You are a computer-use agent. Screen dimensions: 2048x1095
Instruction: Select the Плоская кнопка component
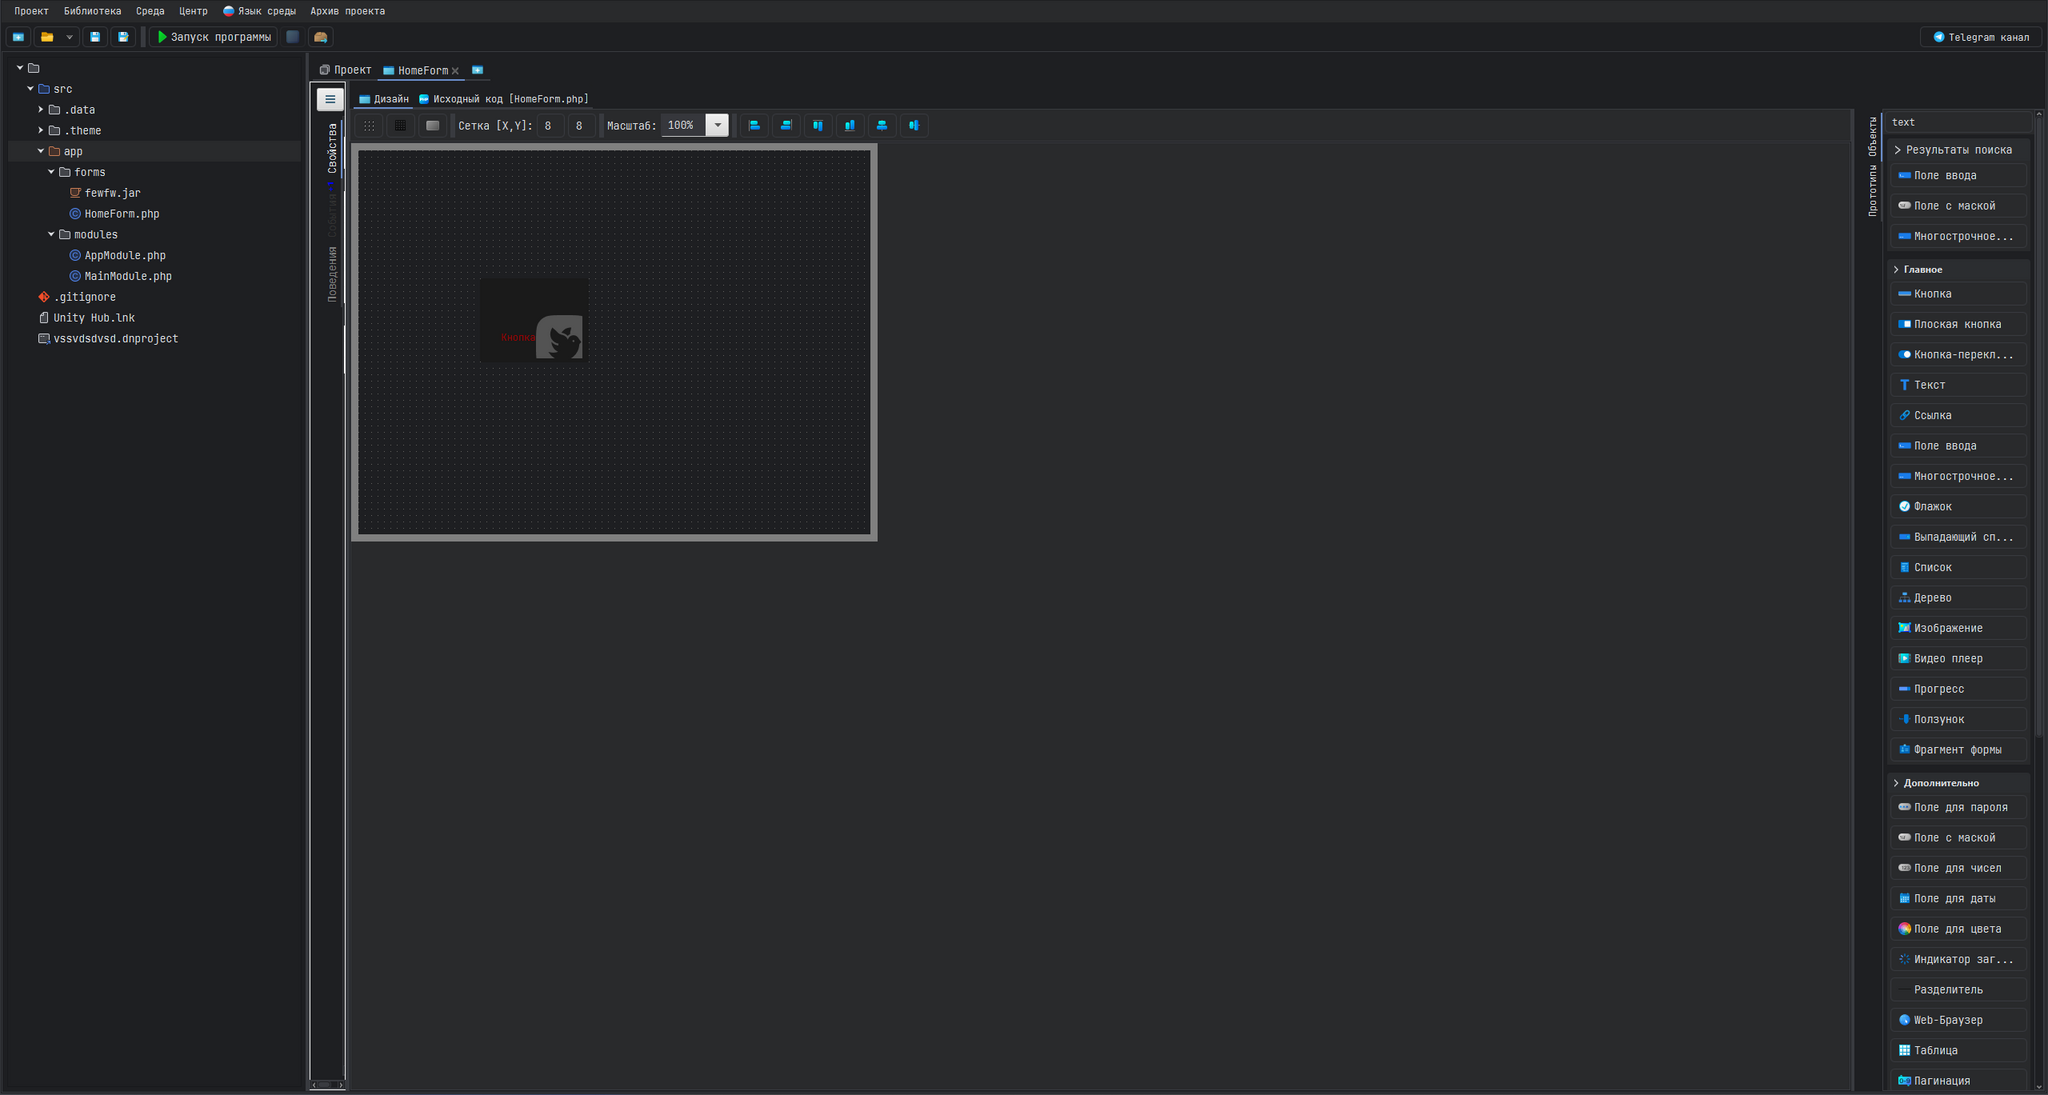tap(1958, 324)
